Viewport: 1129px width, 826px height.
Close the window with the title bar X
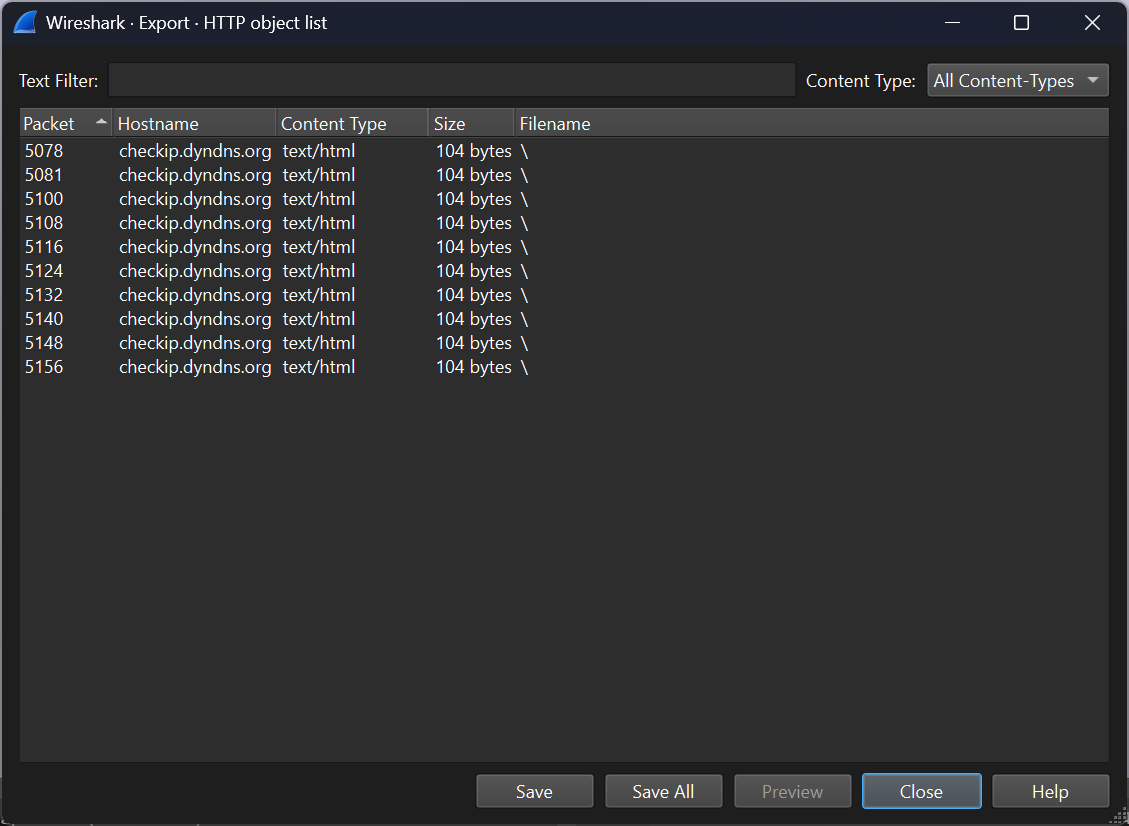[1092, 22]
